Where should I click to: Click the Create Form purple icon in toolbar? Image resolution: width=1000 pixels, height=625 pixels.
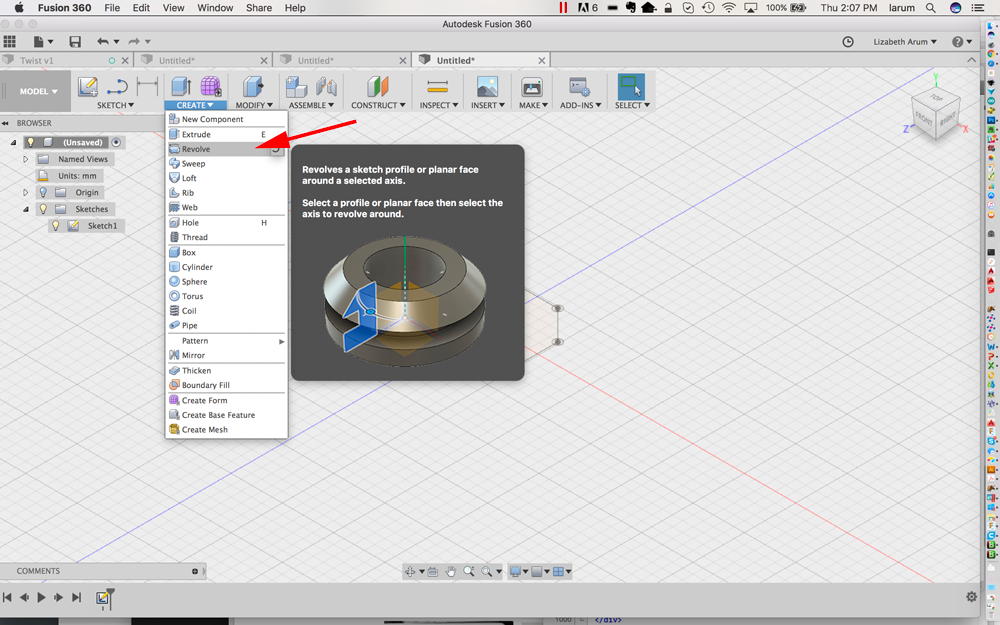[x=210, y=87]
